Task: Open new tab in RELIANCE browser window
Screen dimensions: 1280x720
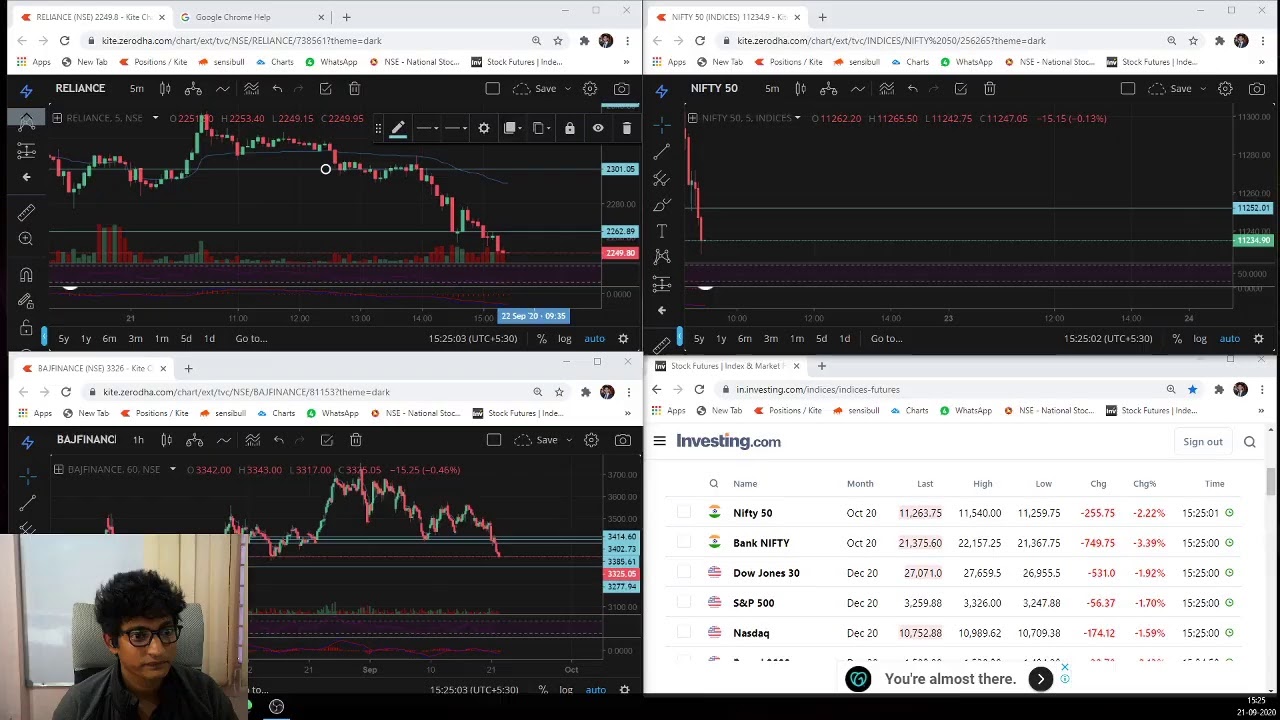Action: tap(346, 17)
